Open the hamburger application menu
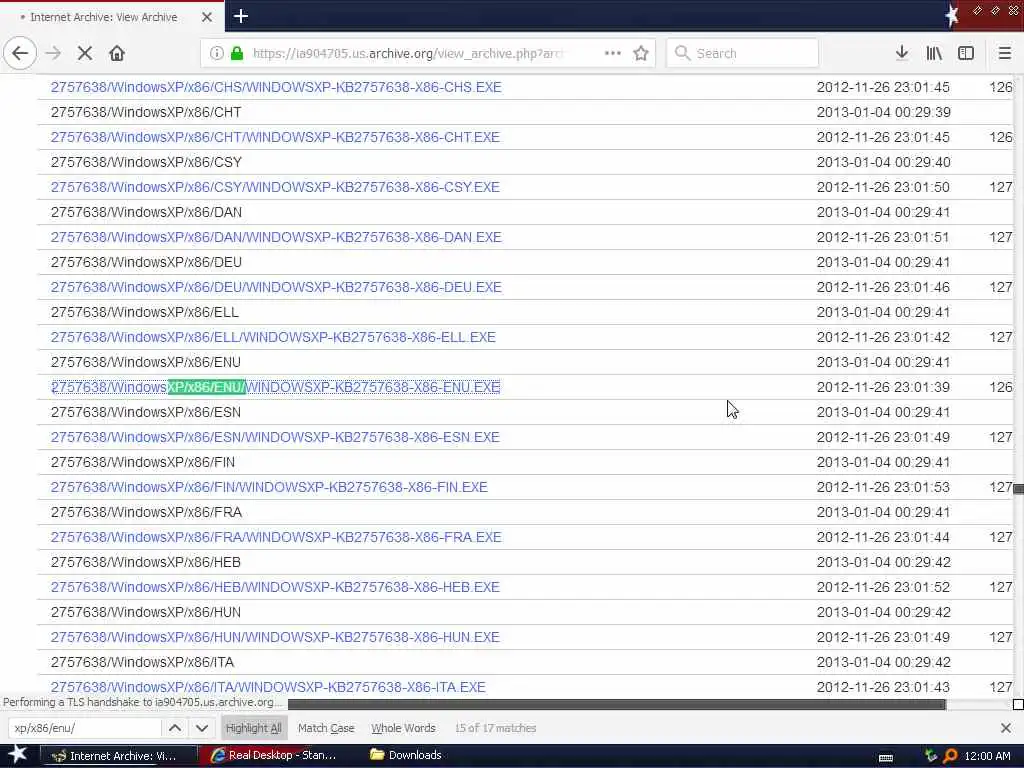1024x768 pixels. pyautogui.click(x=1005, y=53)
